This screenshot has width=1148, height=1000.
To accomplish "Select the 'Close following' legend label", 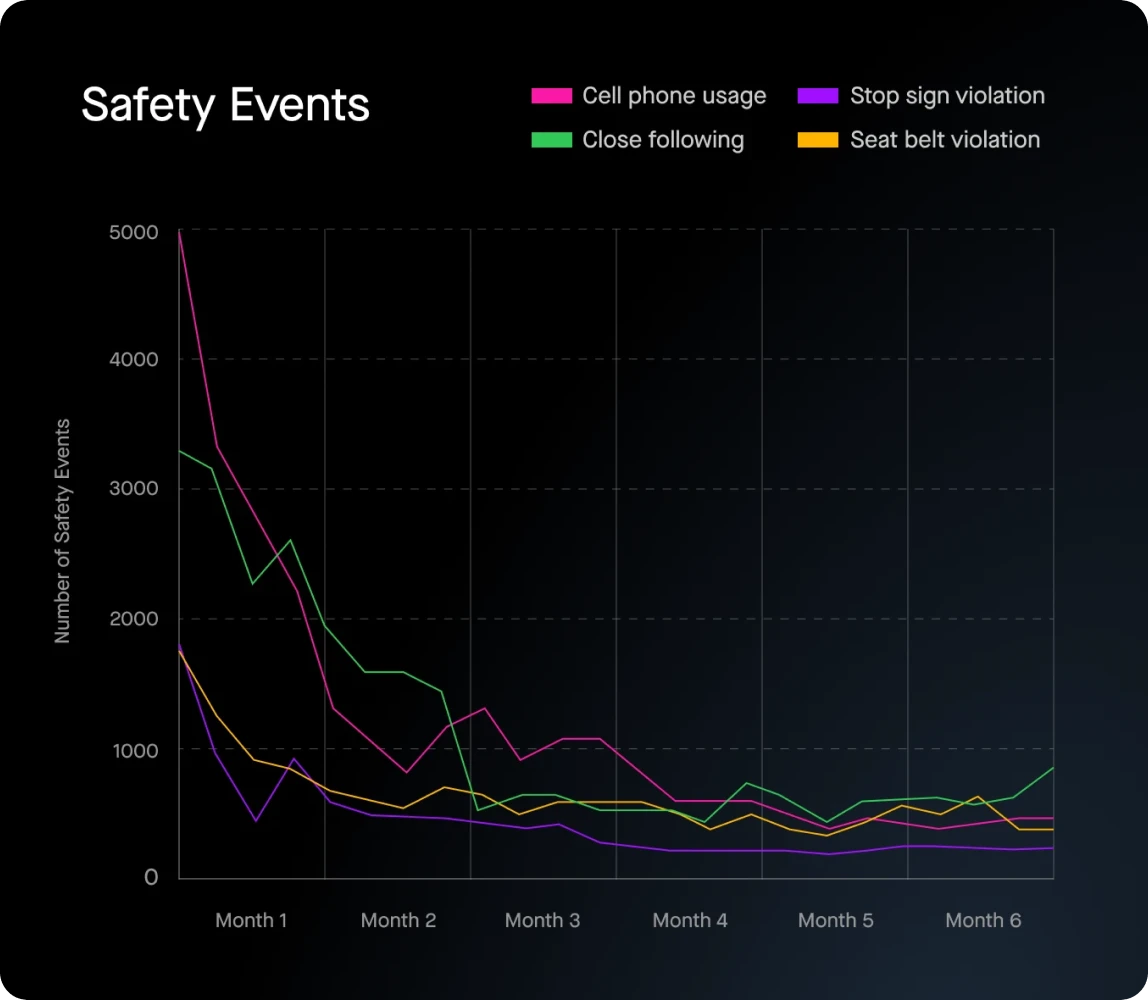I will coord(663,140).
